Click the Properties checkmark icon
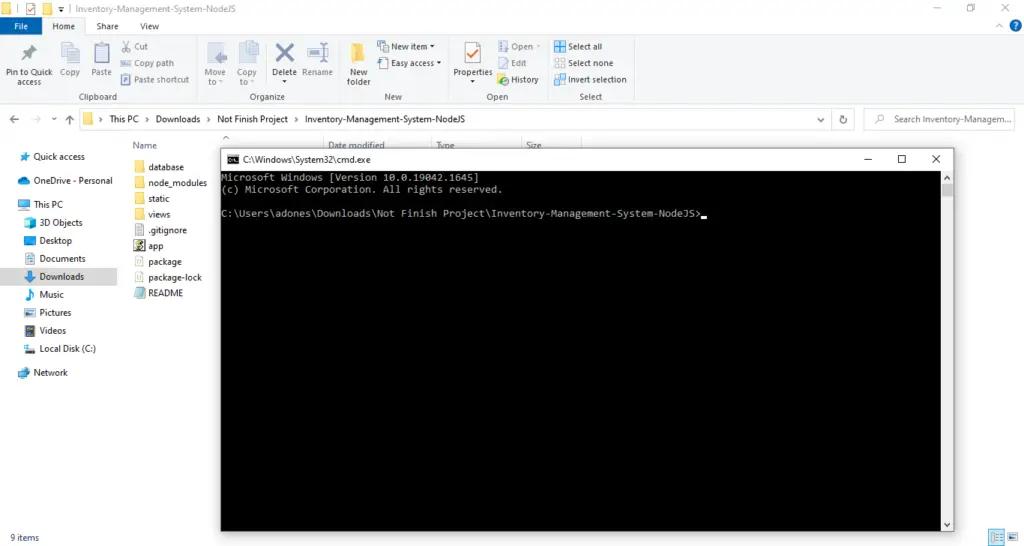 (x=472, y=53)
